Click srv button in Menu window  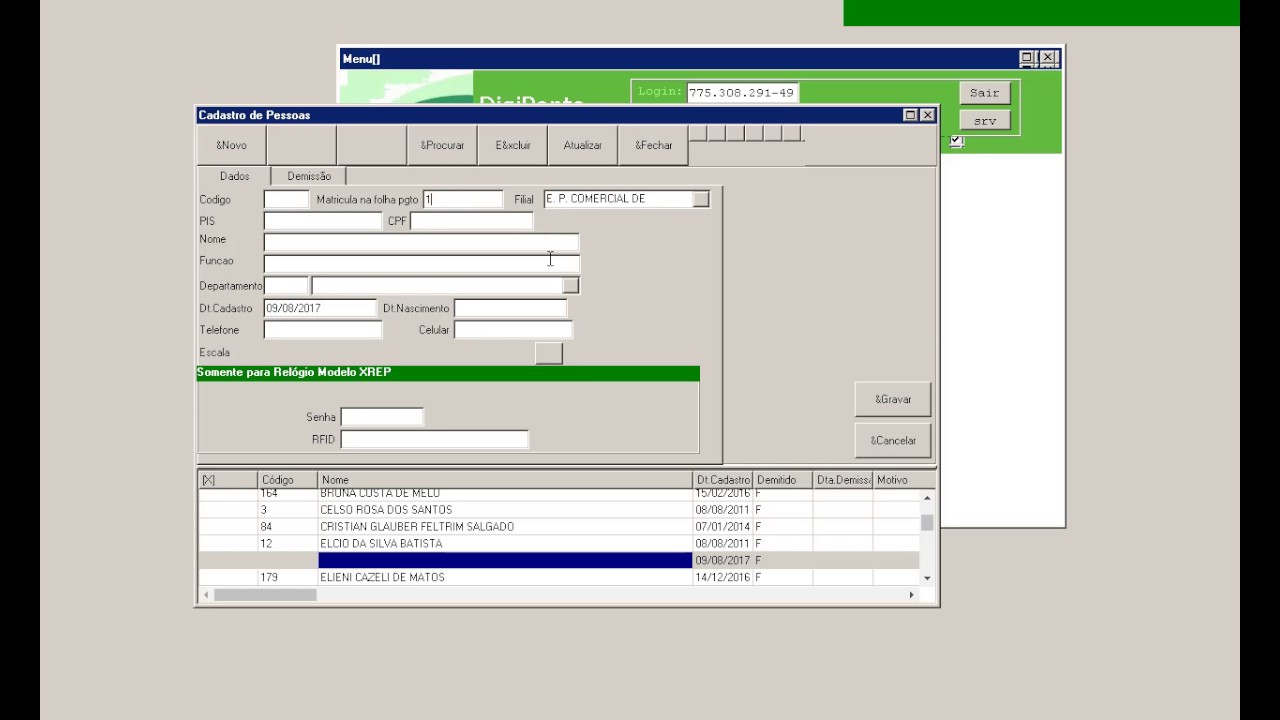point(985,120)
